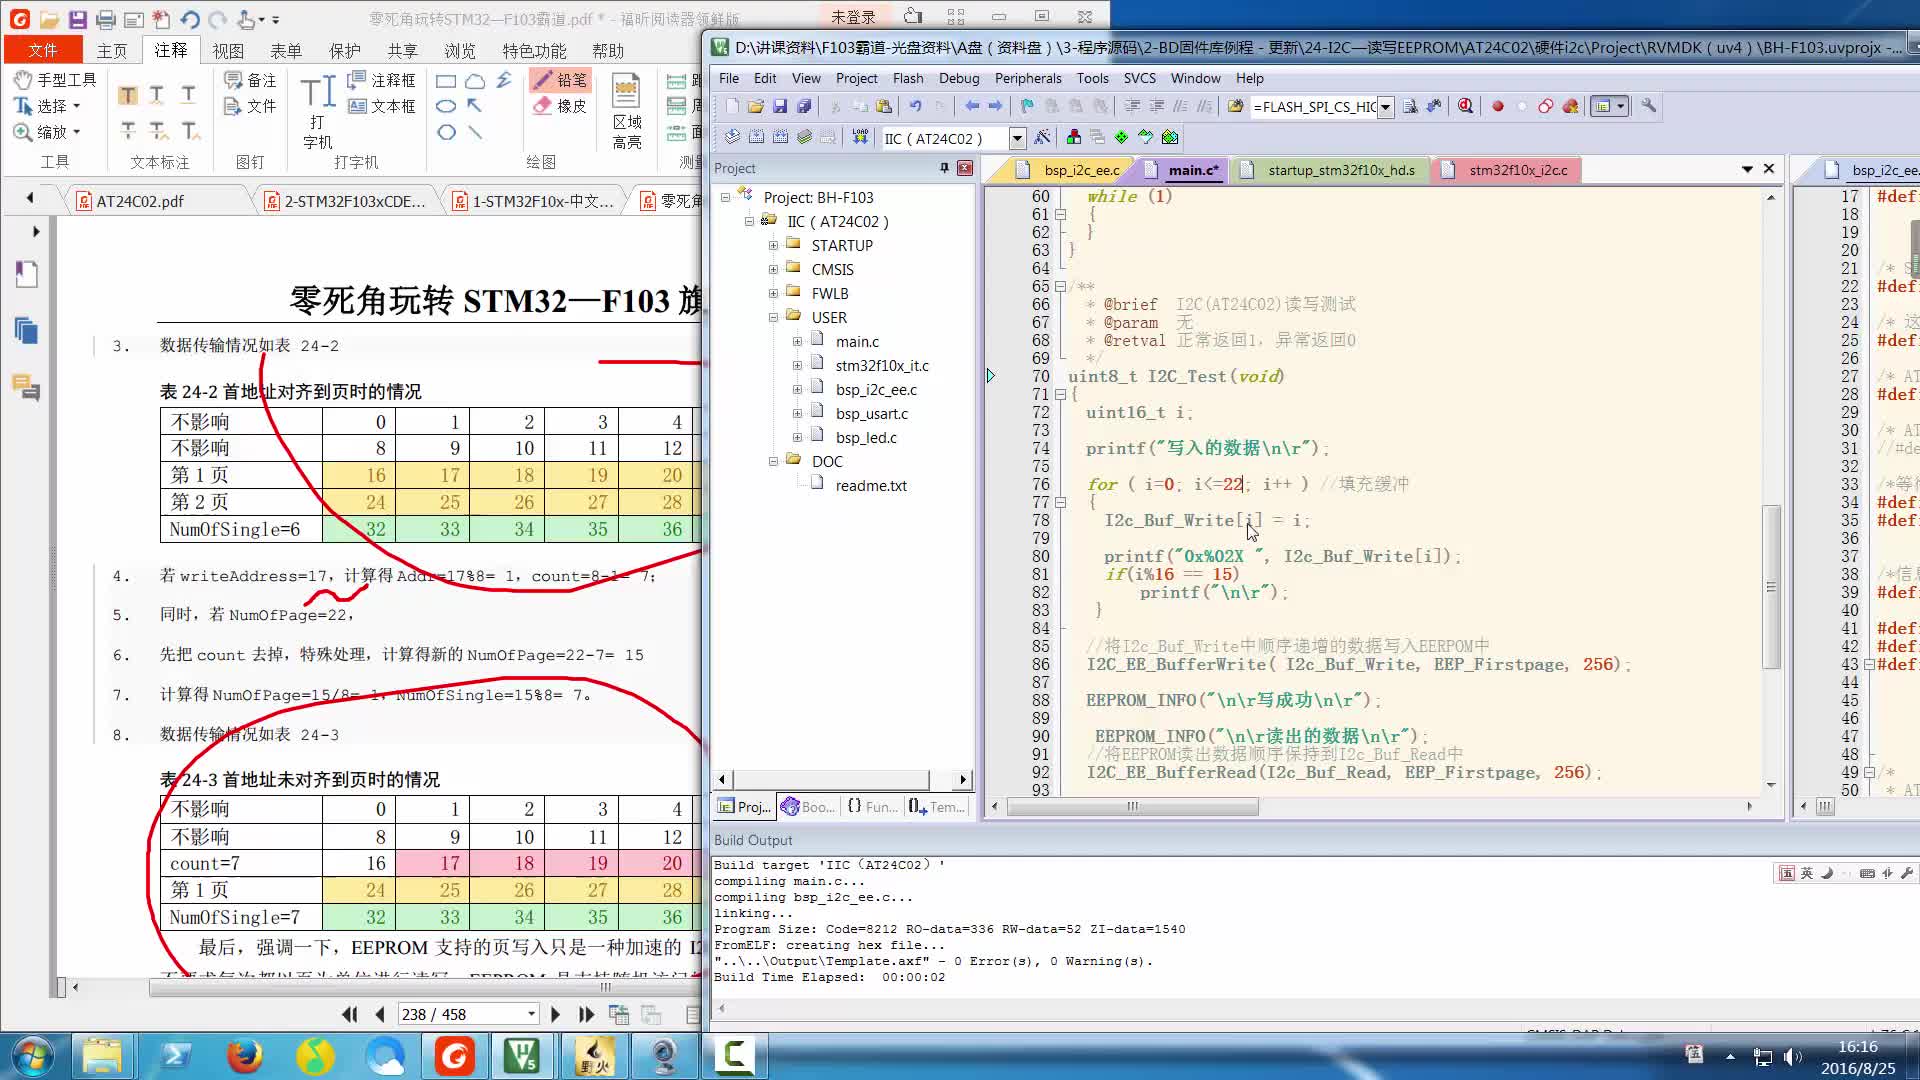Screen dimensions: 1920x1080
Task: Click the typewriter tool (打字机) in Foxit
Action: [x=318, y=112]
